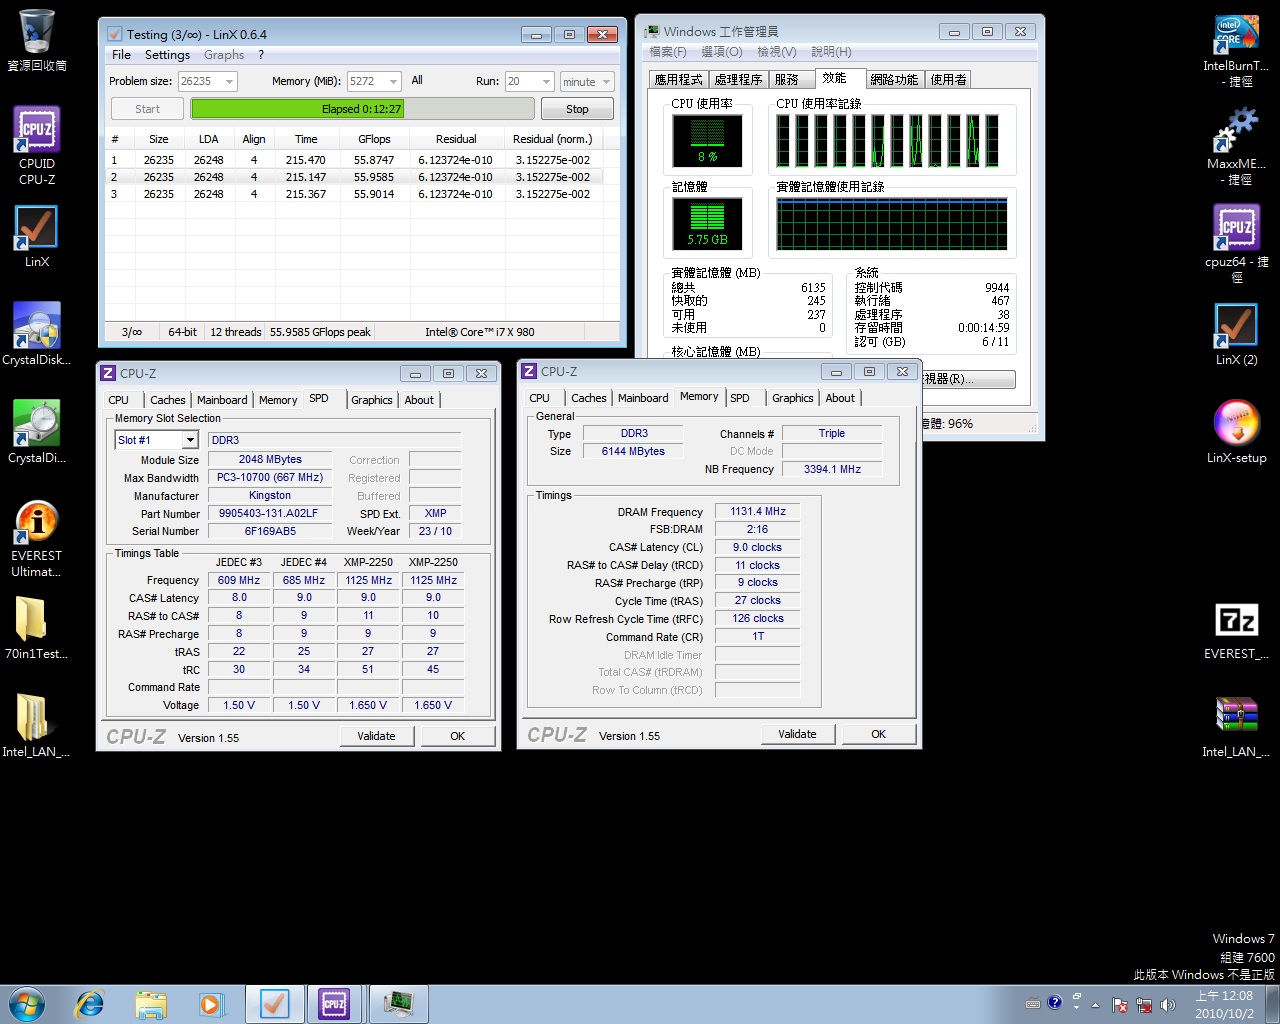
Task: Click the volume speaker tray icon
Action: (1167, 1004)
